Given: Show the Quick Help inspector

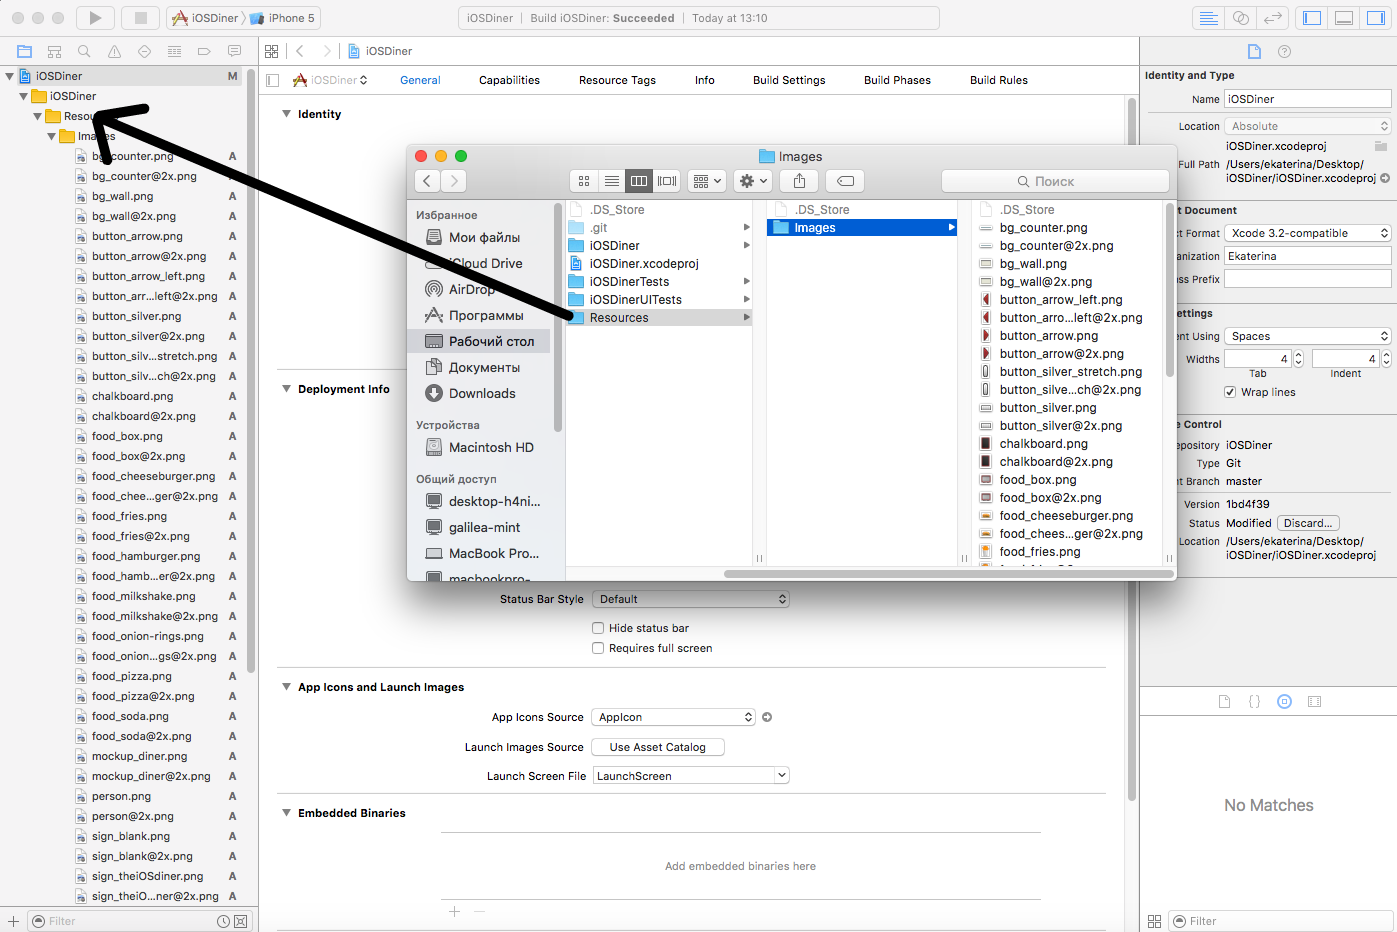Looking at the screenshot, I should (1285, 51).
